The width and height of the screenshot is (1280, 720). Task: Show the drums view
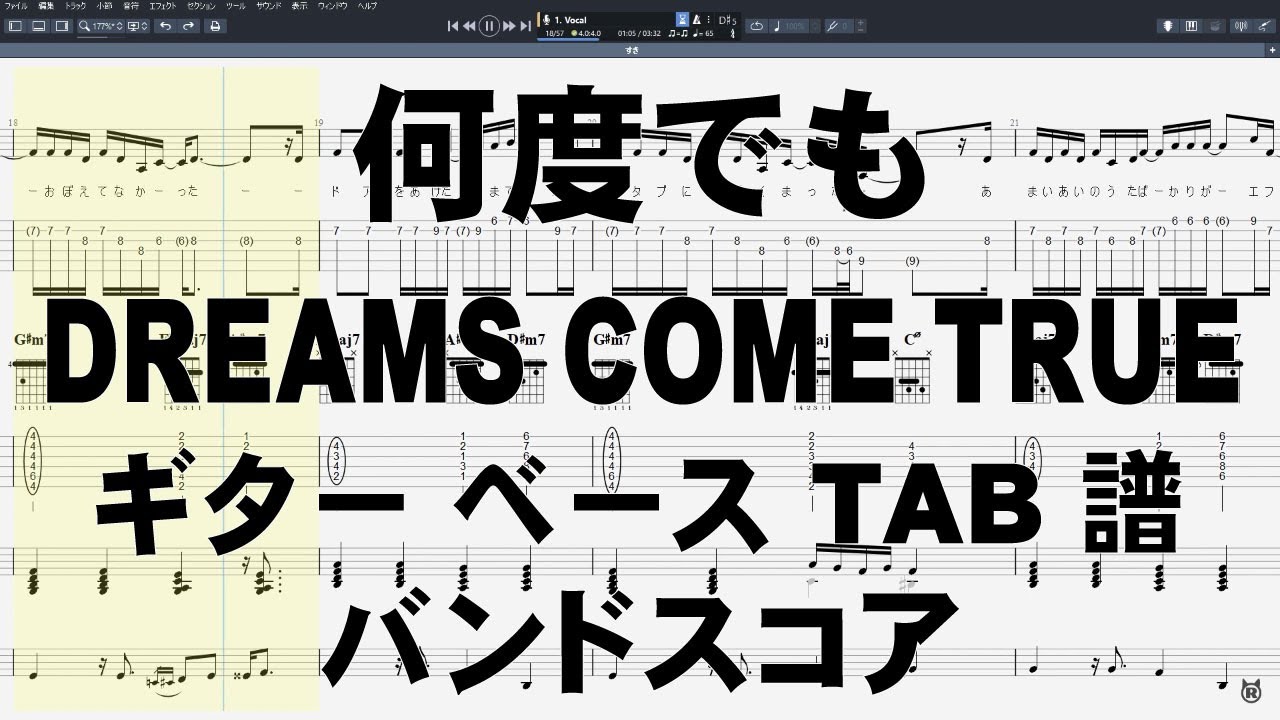[x=1214, y=26]
